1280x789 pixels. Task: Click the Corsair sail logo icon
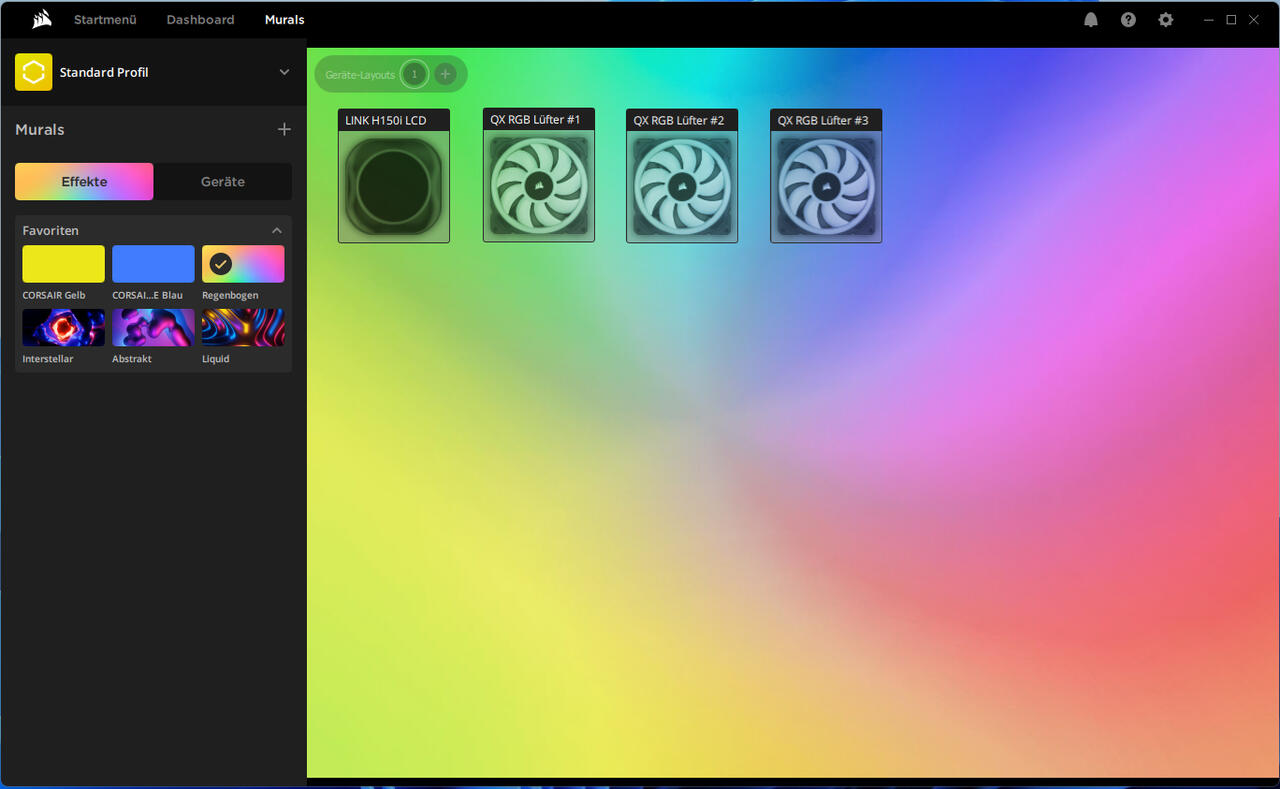click(41, 19)
